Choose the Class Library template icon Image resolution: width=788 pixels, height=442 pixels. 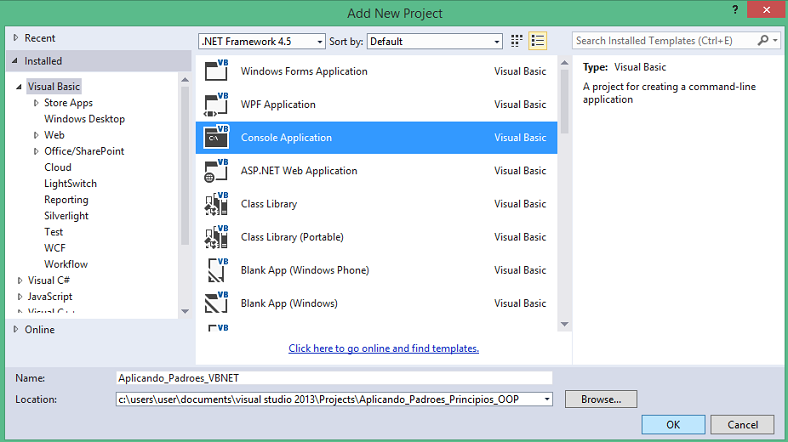217,203
